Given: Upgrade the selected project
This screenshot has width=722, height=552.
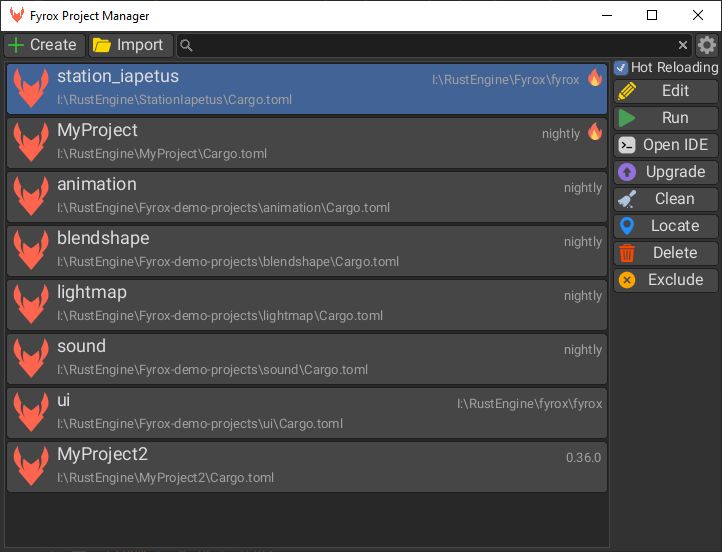Looking at the screenshot, I should pos(666,172).
